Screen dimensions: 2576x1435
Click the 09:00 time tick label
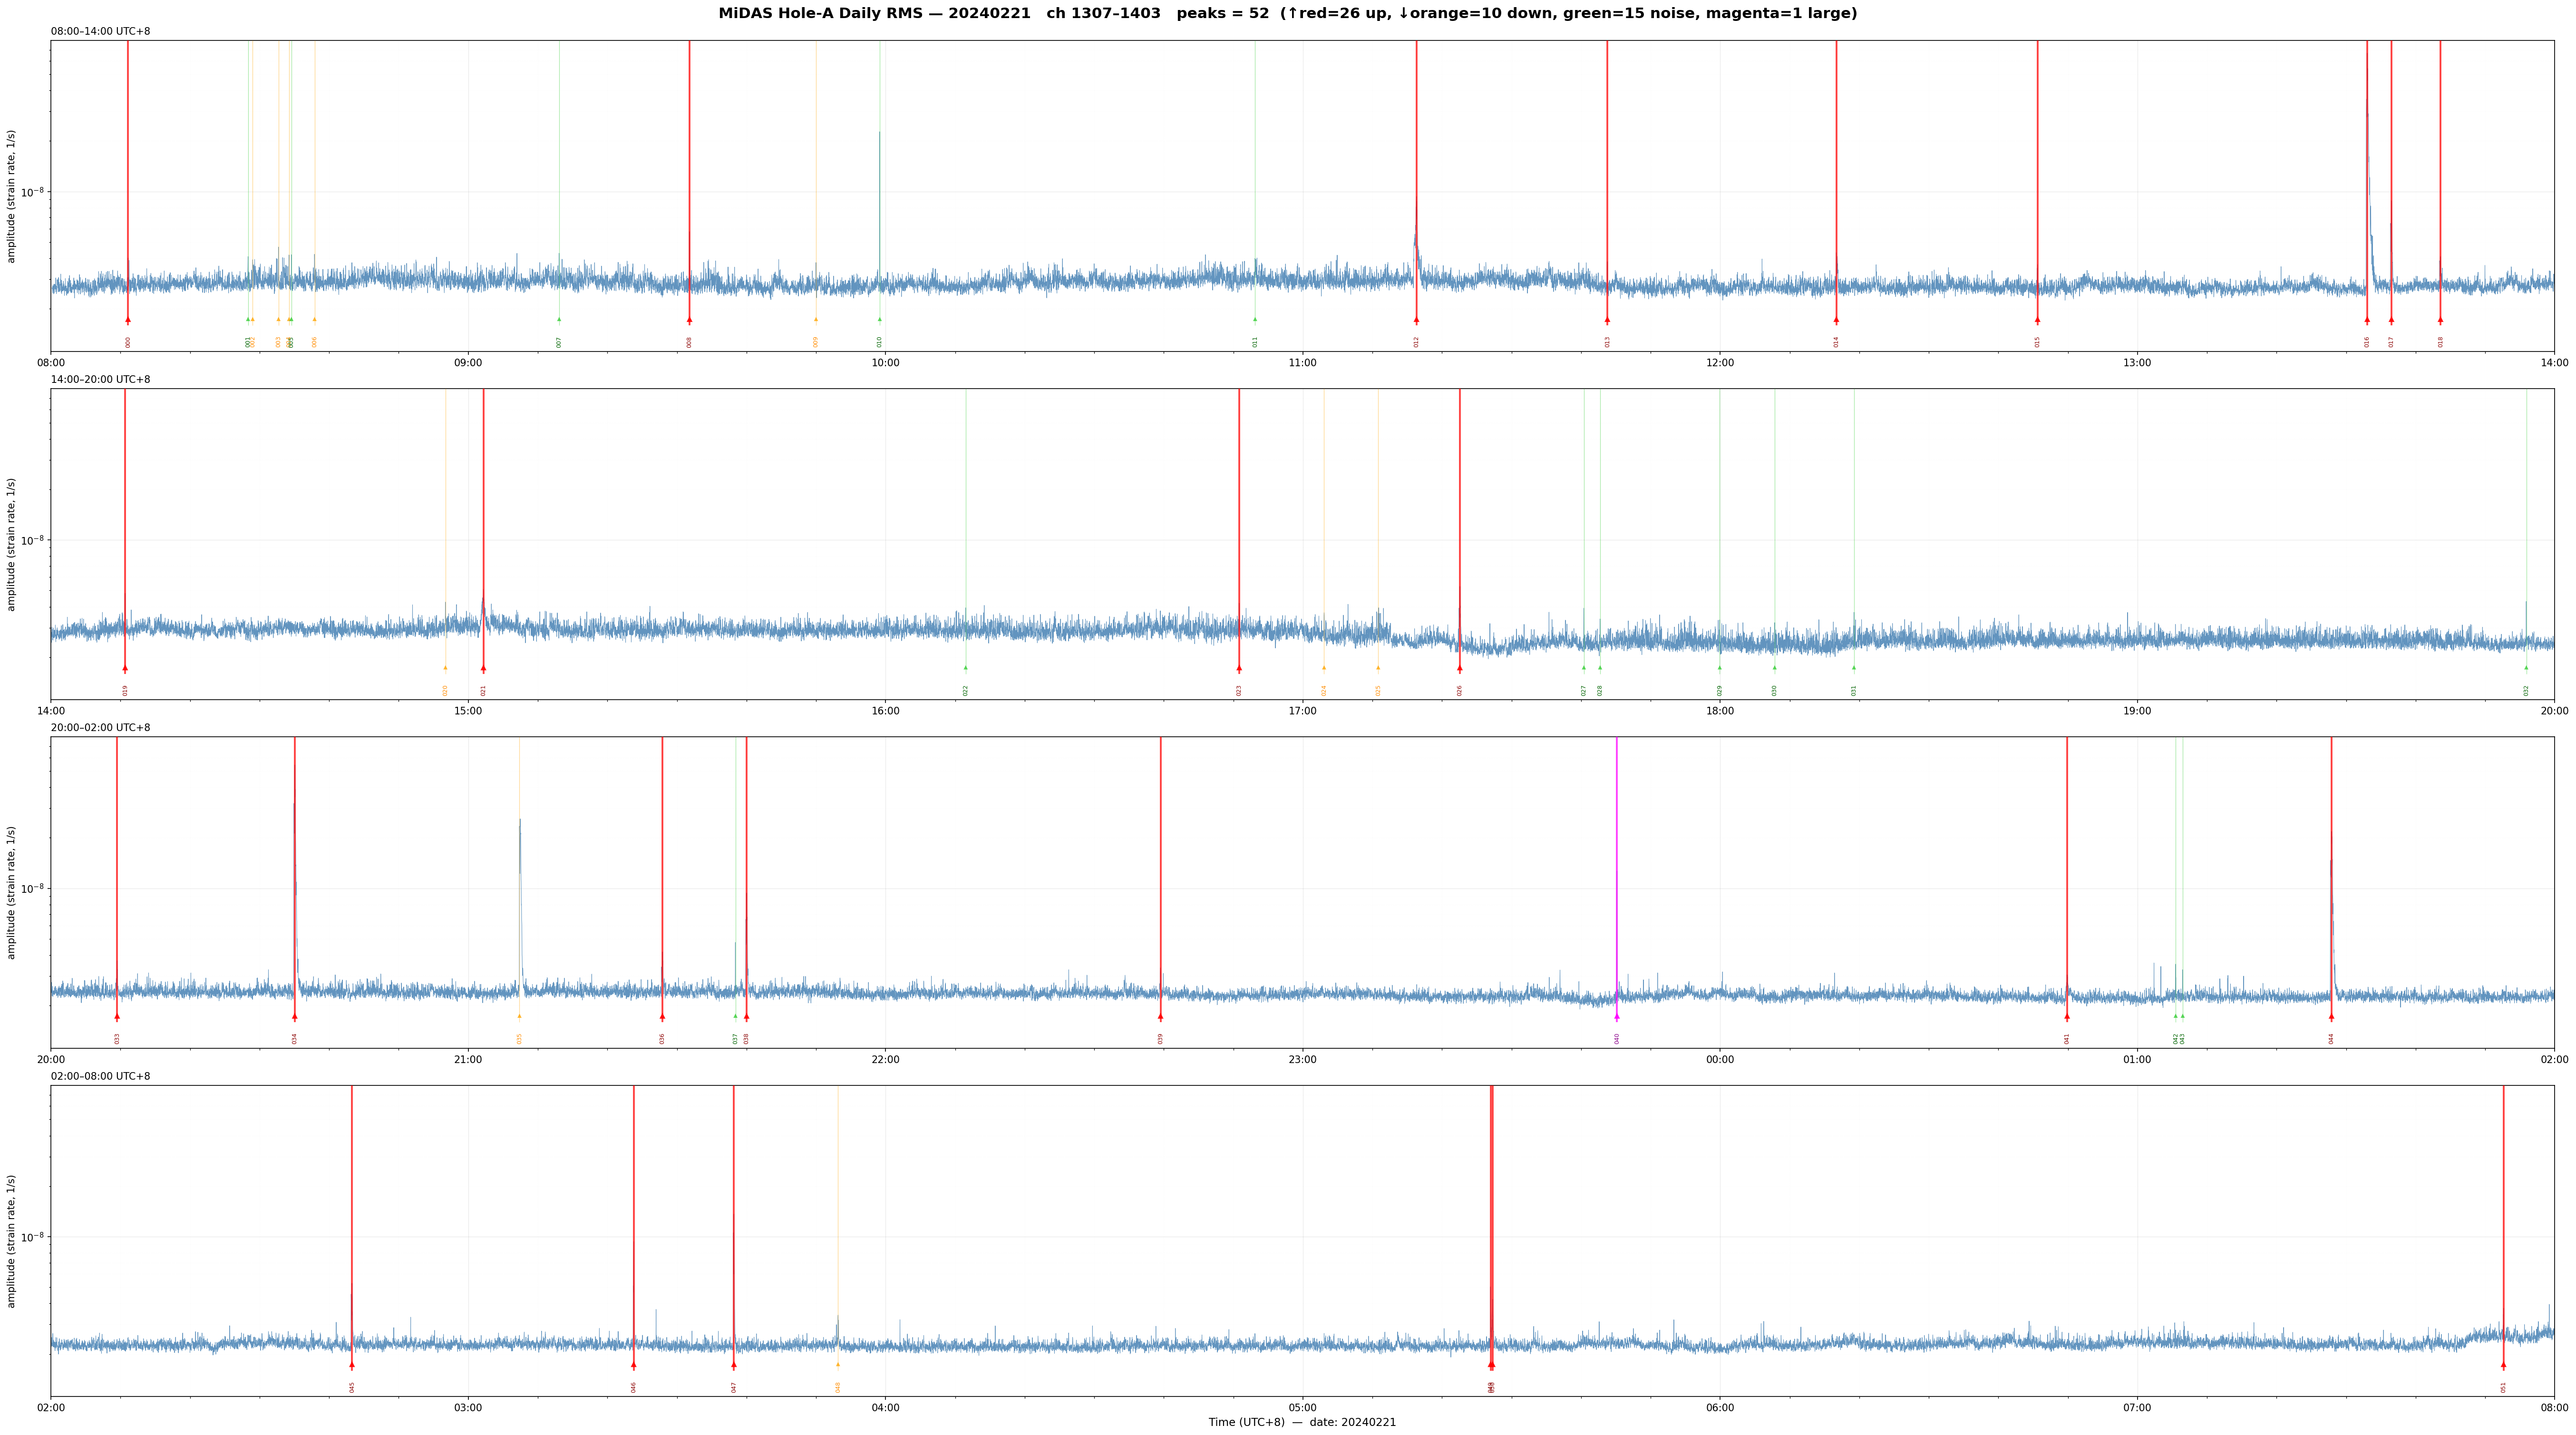[x=468, y=363]
